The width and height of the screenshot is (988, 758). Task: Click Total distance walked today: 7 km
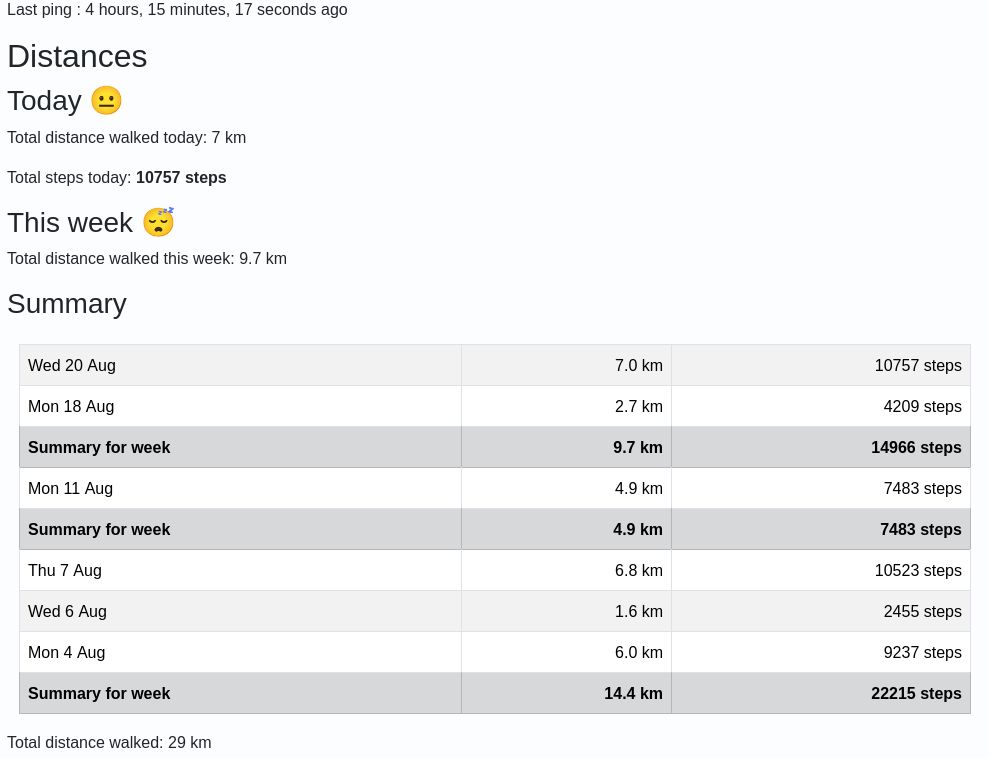tap(127, 137)
